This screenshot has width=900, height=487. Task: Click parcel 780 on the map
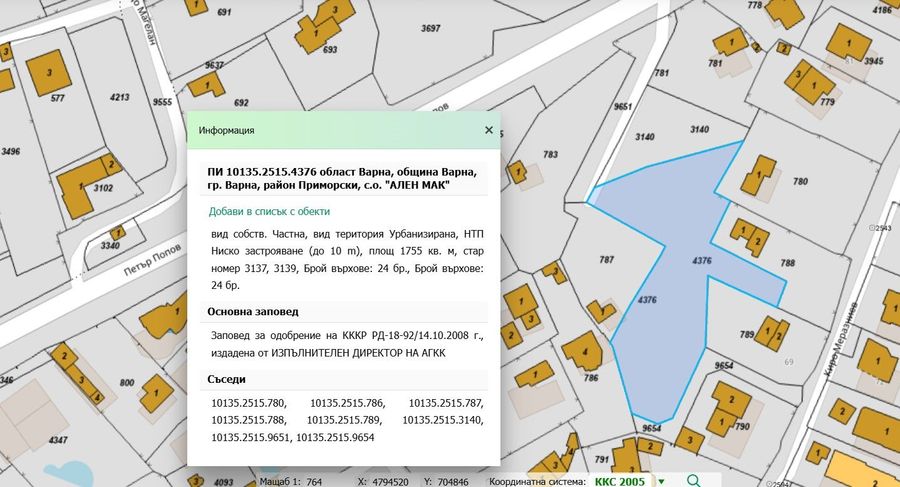[800, 181]
